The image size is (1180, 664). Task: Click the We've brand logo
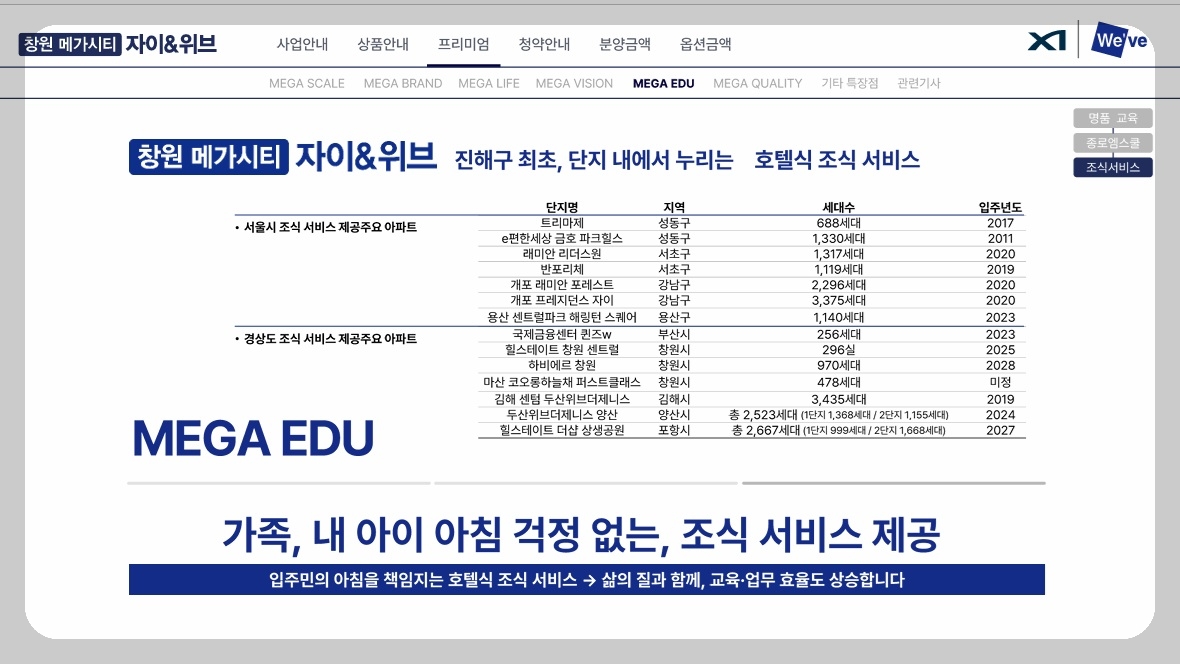[x=1120, y=40]
